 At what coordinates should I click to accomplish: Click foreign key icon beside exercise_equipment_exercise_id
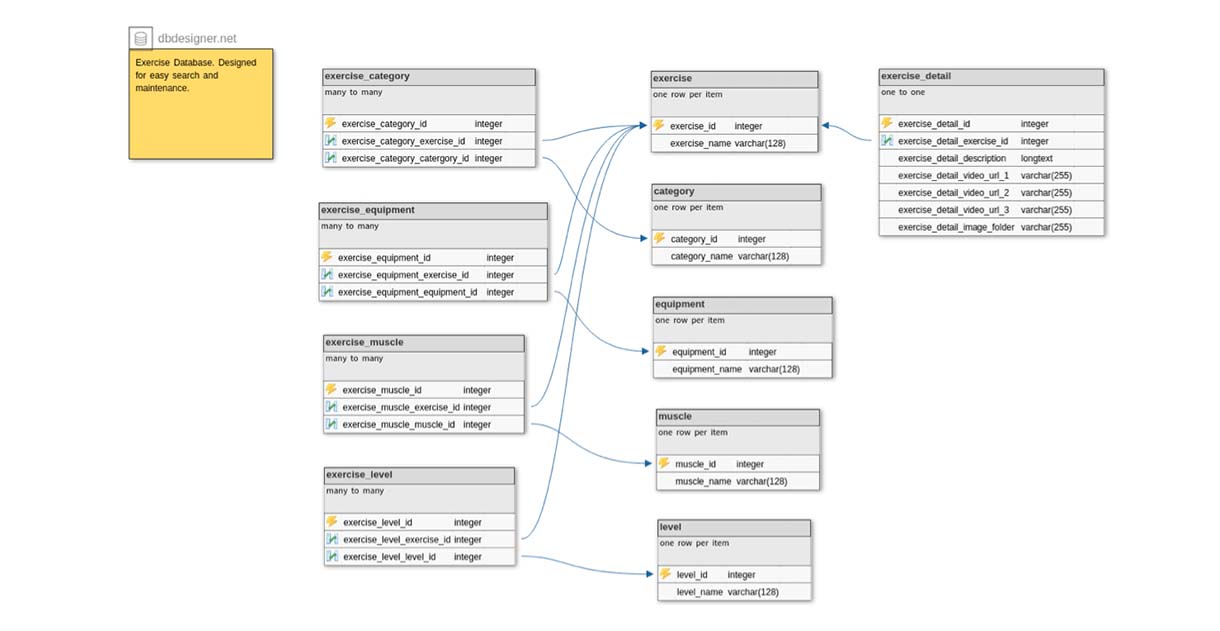point(327,274)
